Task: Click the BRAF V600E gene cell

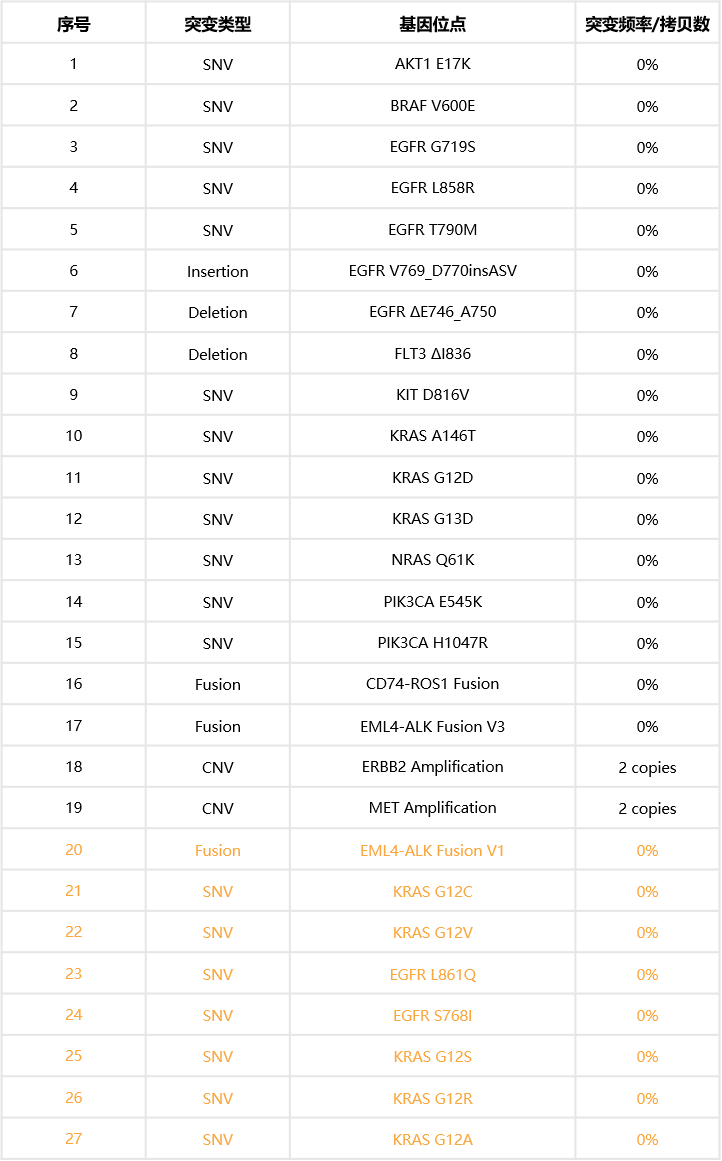Action: (x=432, y=106)
